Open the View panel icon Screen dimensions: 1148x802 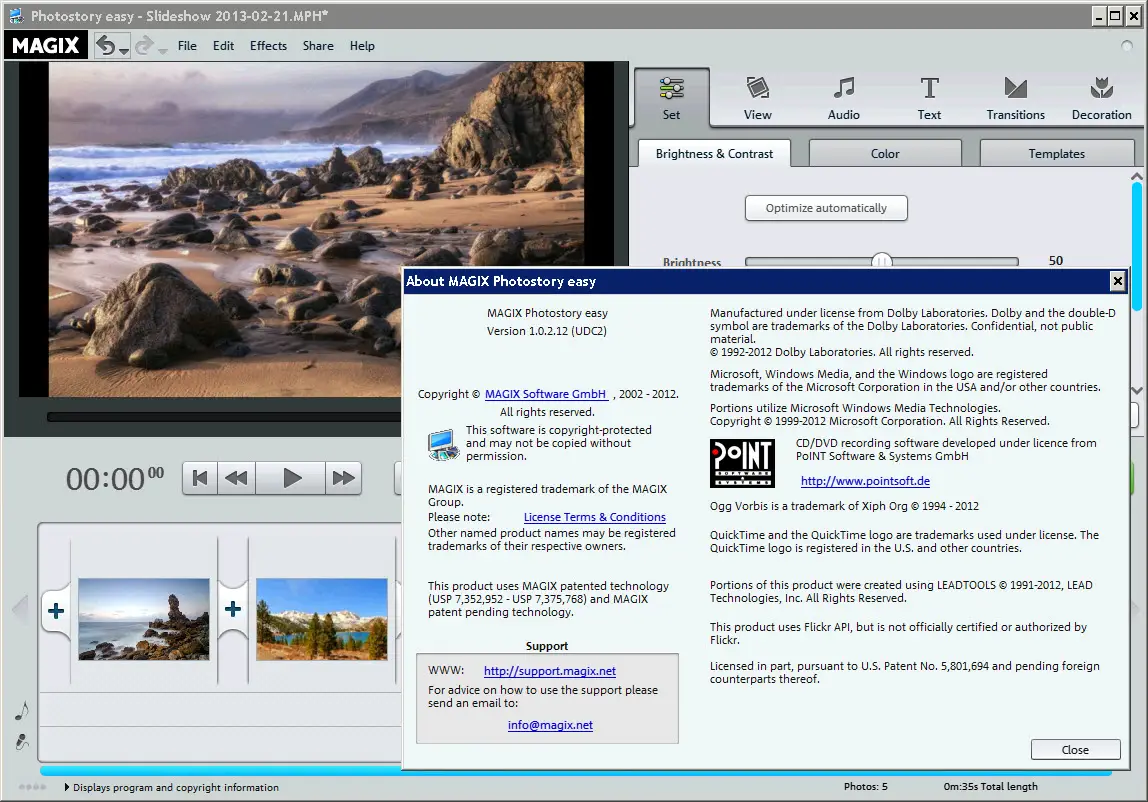click(x=758, y=88)
